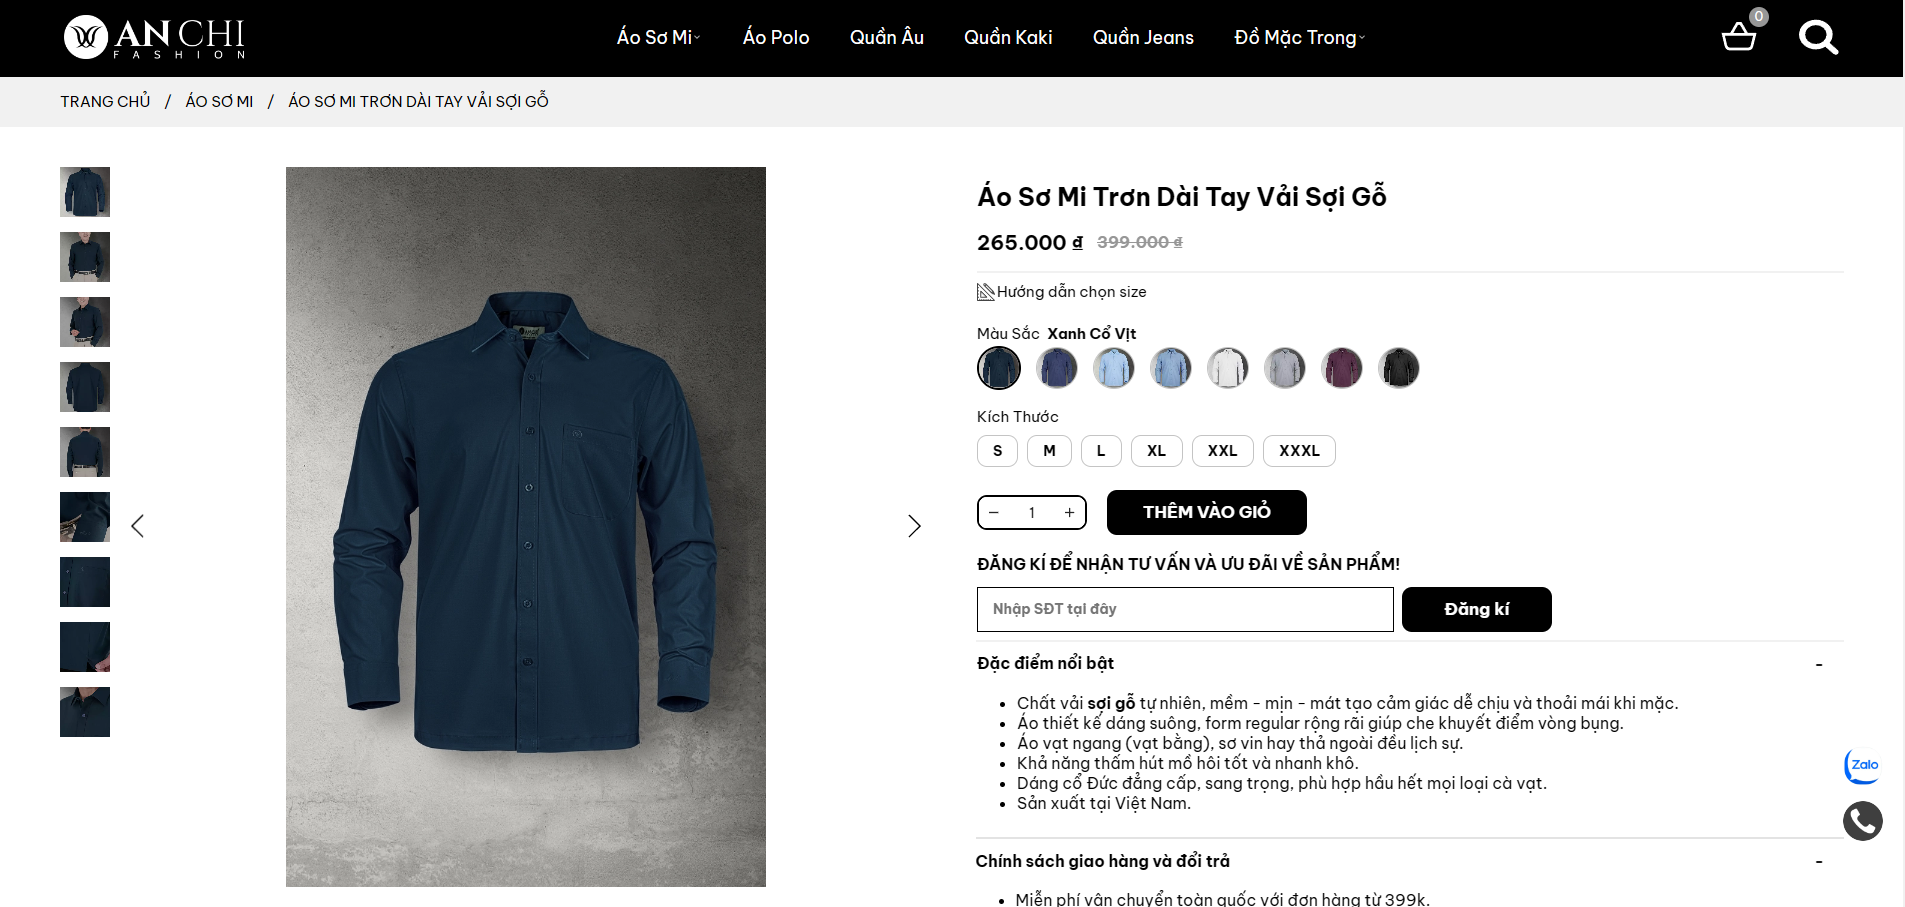1905x907 pixels.
Task: Open the shopping cart icon
Action: [1739, 37]
